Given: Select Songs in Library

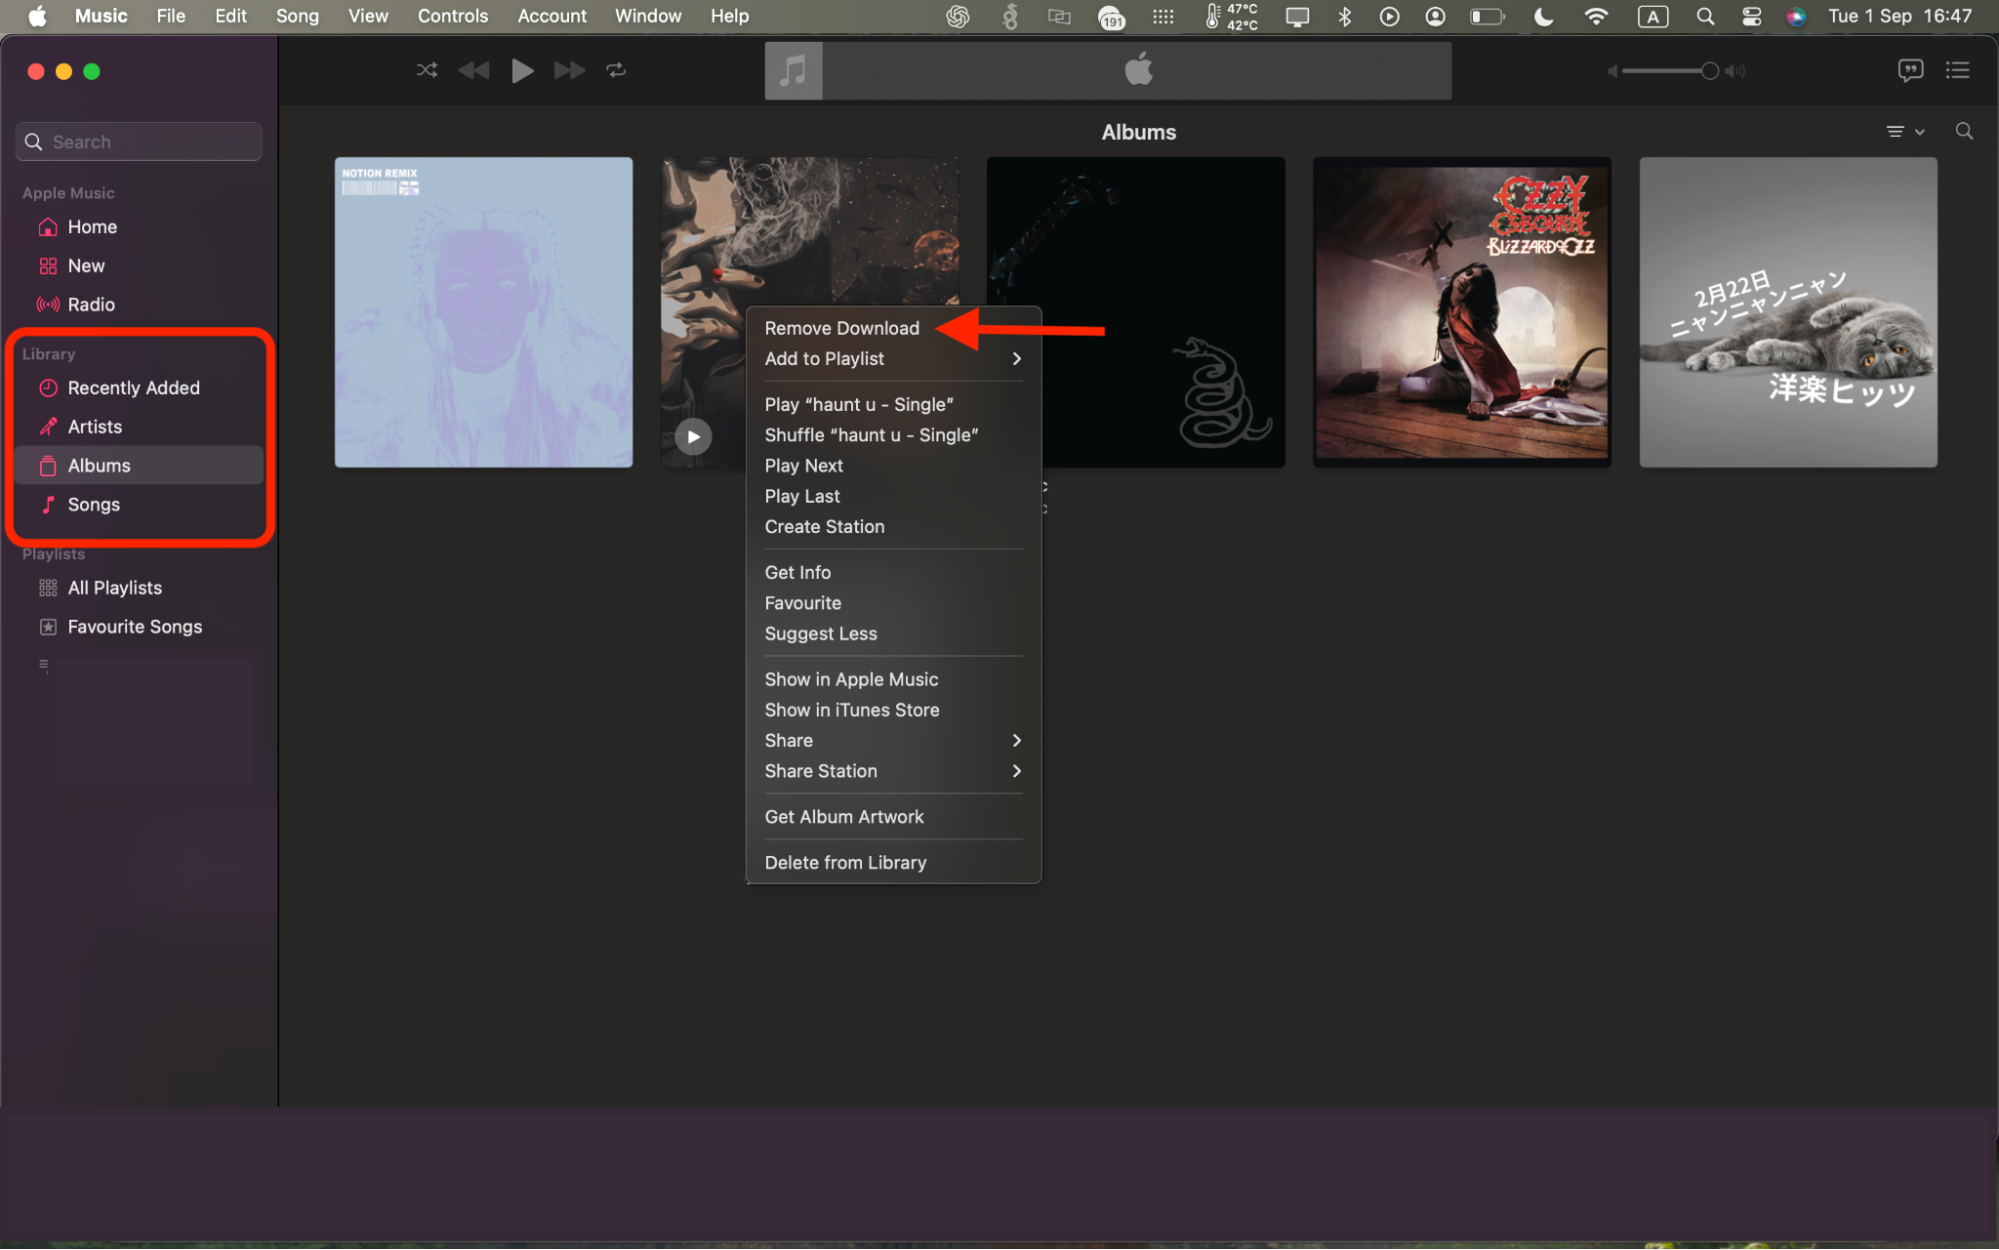Looking at the screenshot, I should click(139, 505).
